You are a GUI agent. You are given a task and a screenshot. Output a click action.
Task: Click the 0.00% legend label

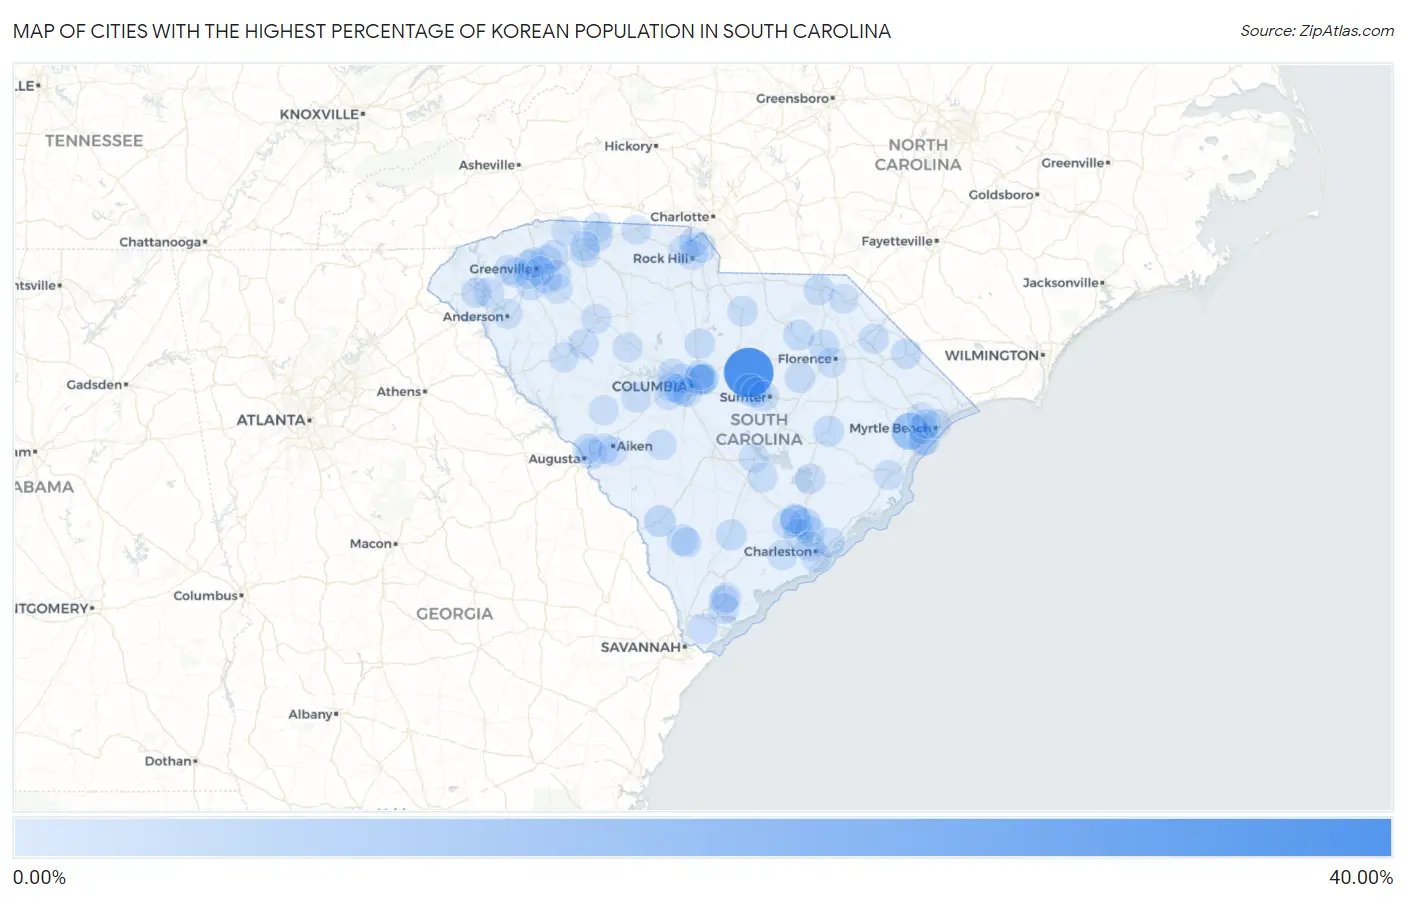(39, 877)
